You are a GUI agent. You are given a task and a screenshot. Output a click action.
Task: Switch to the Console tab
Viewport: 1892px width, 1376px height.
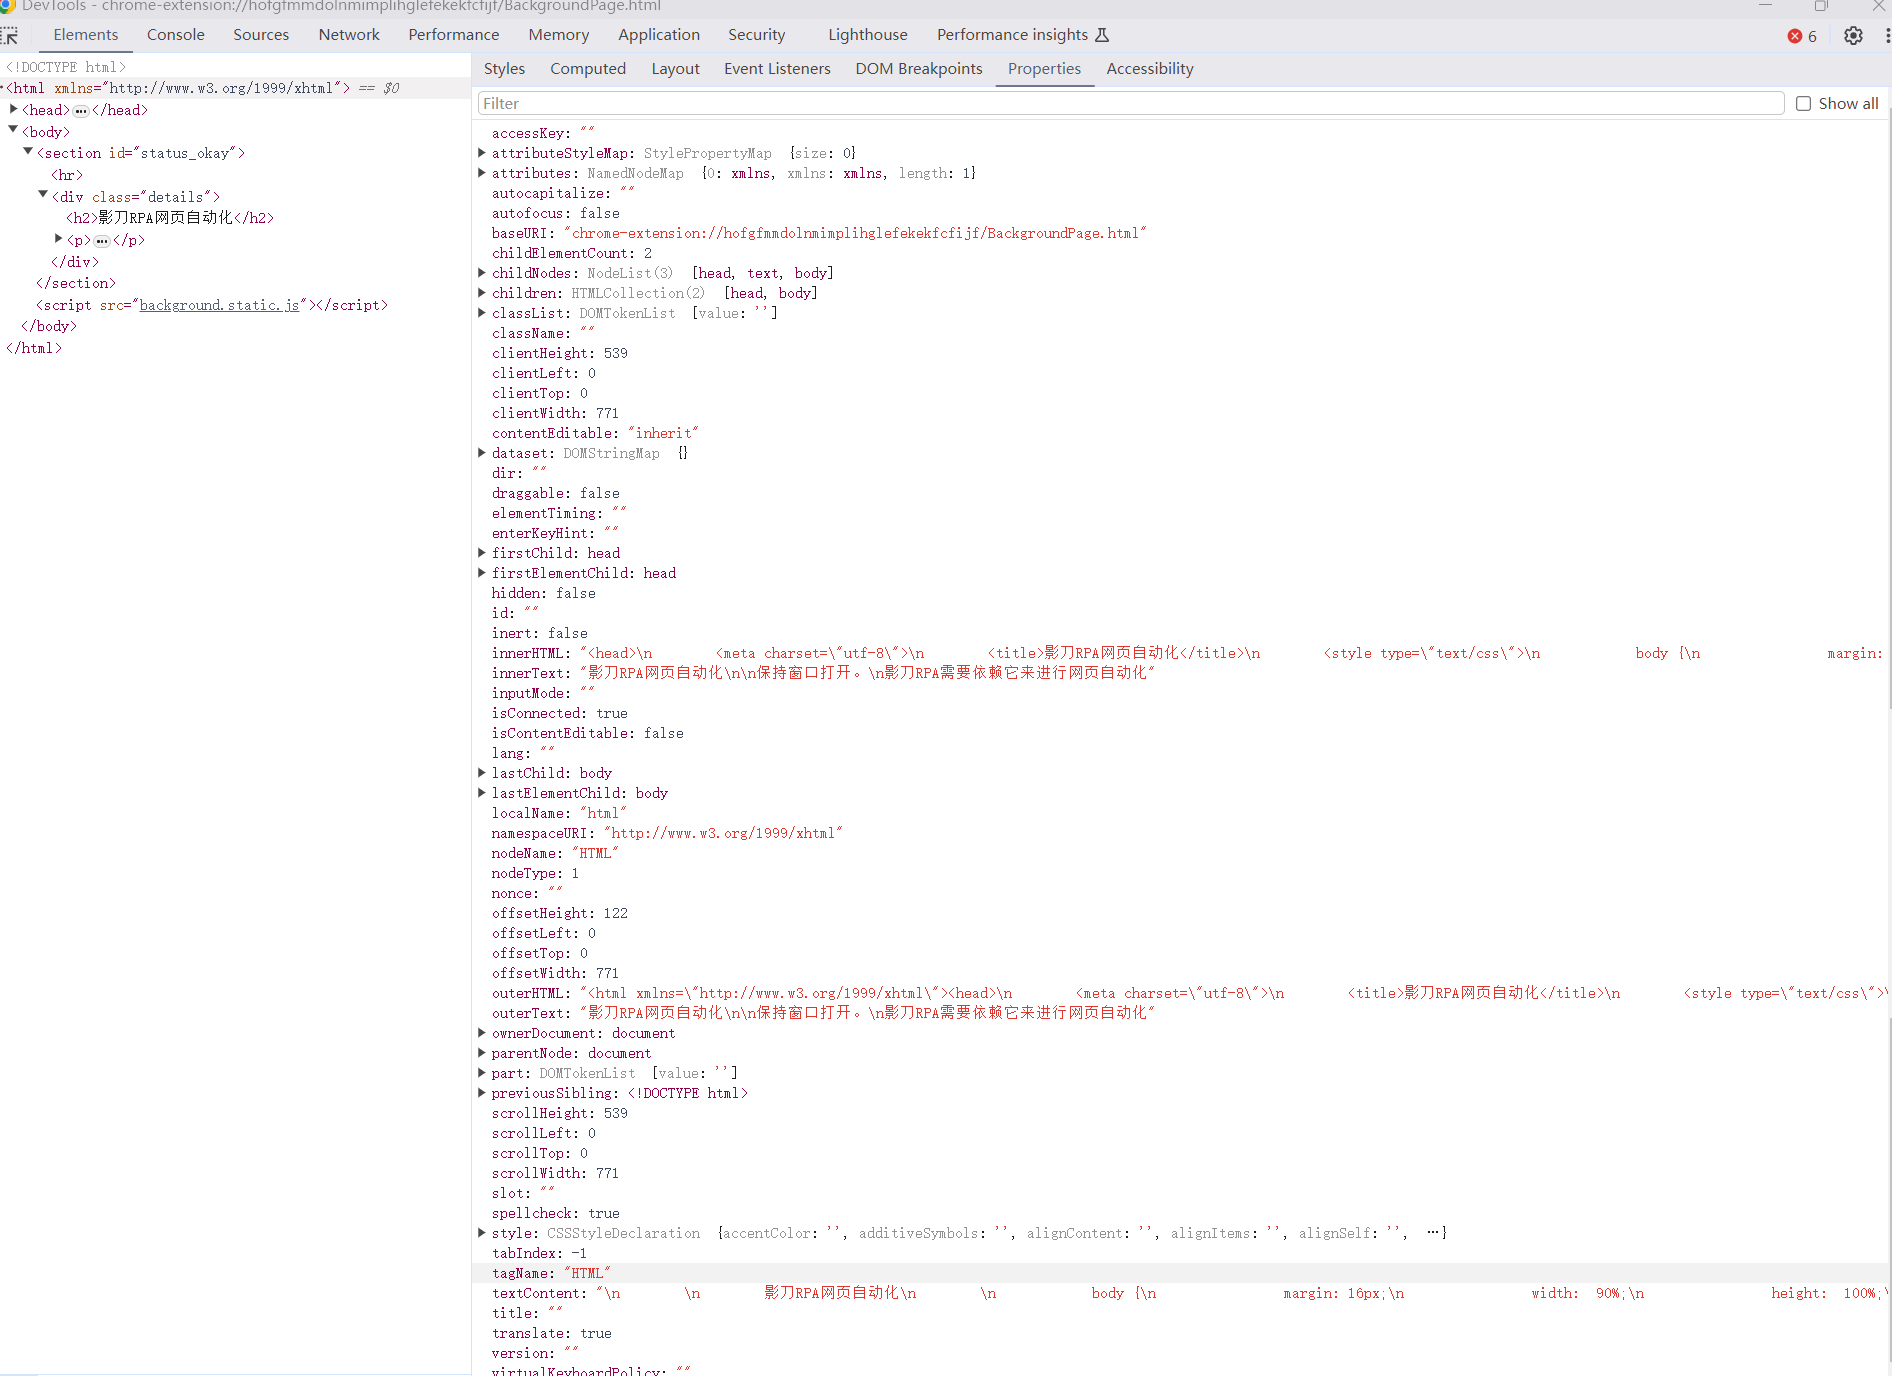pyautogui.click(x=175, y=35)
